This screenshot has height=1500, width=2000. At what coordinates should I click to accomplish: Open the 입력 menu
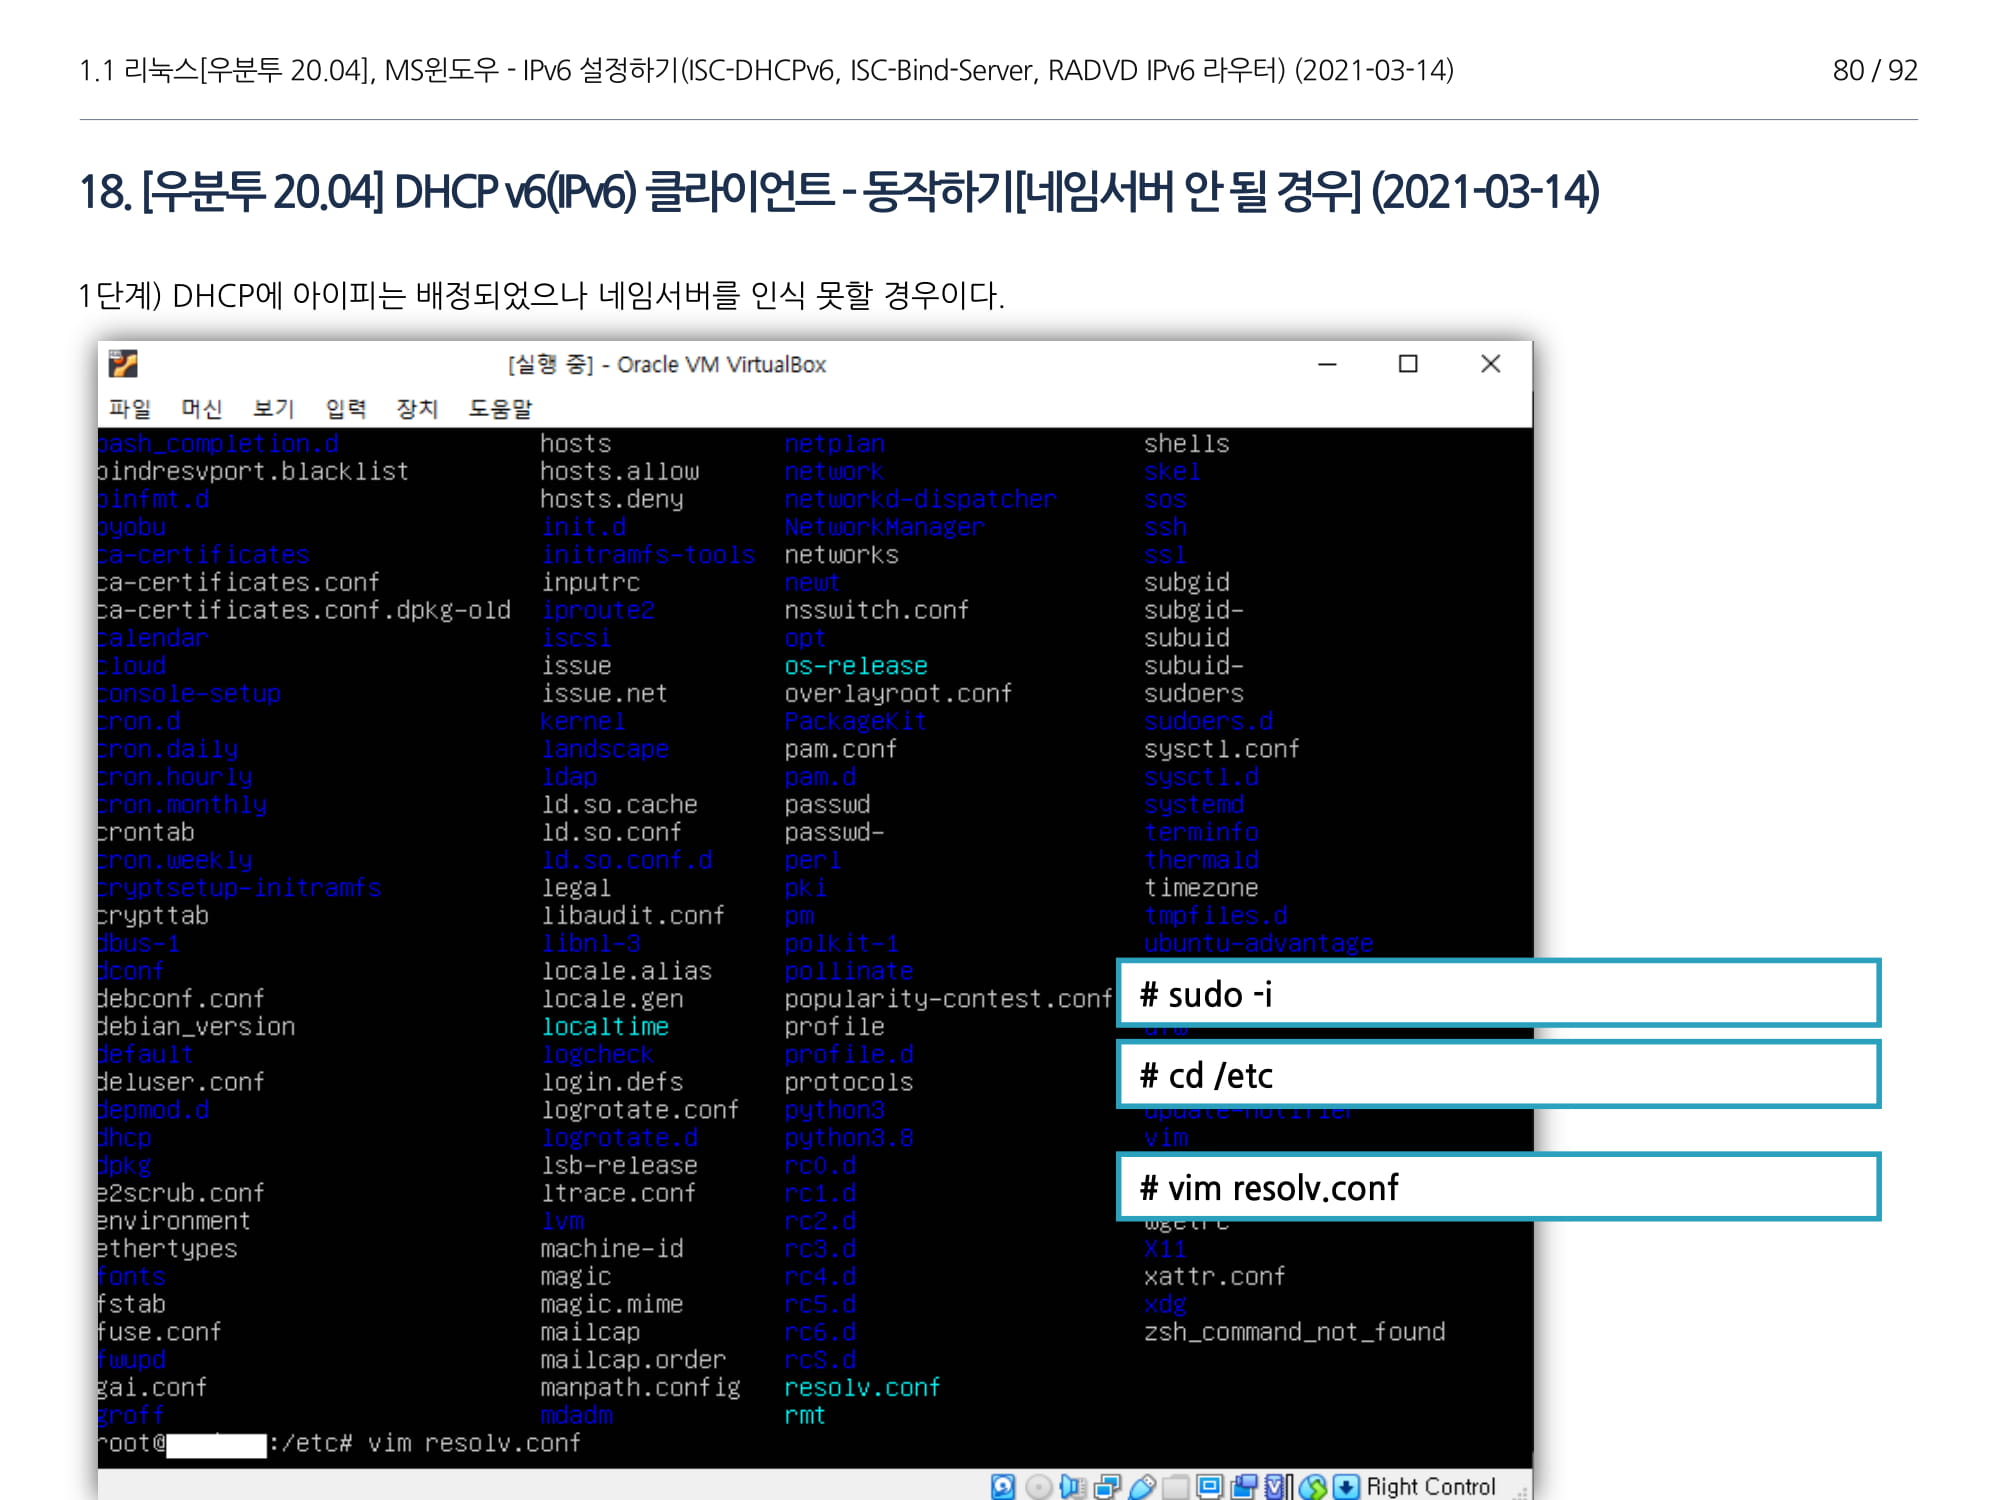coord(345,408)
